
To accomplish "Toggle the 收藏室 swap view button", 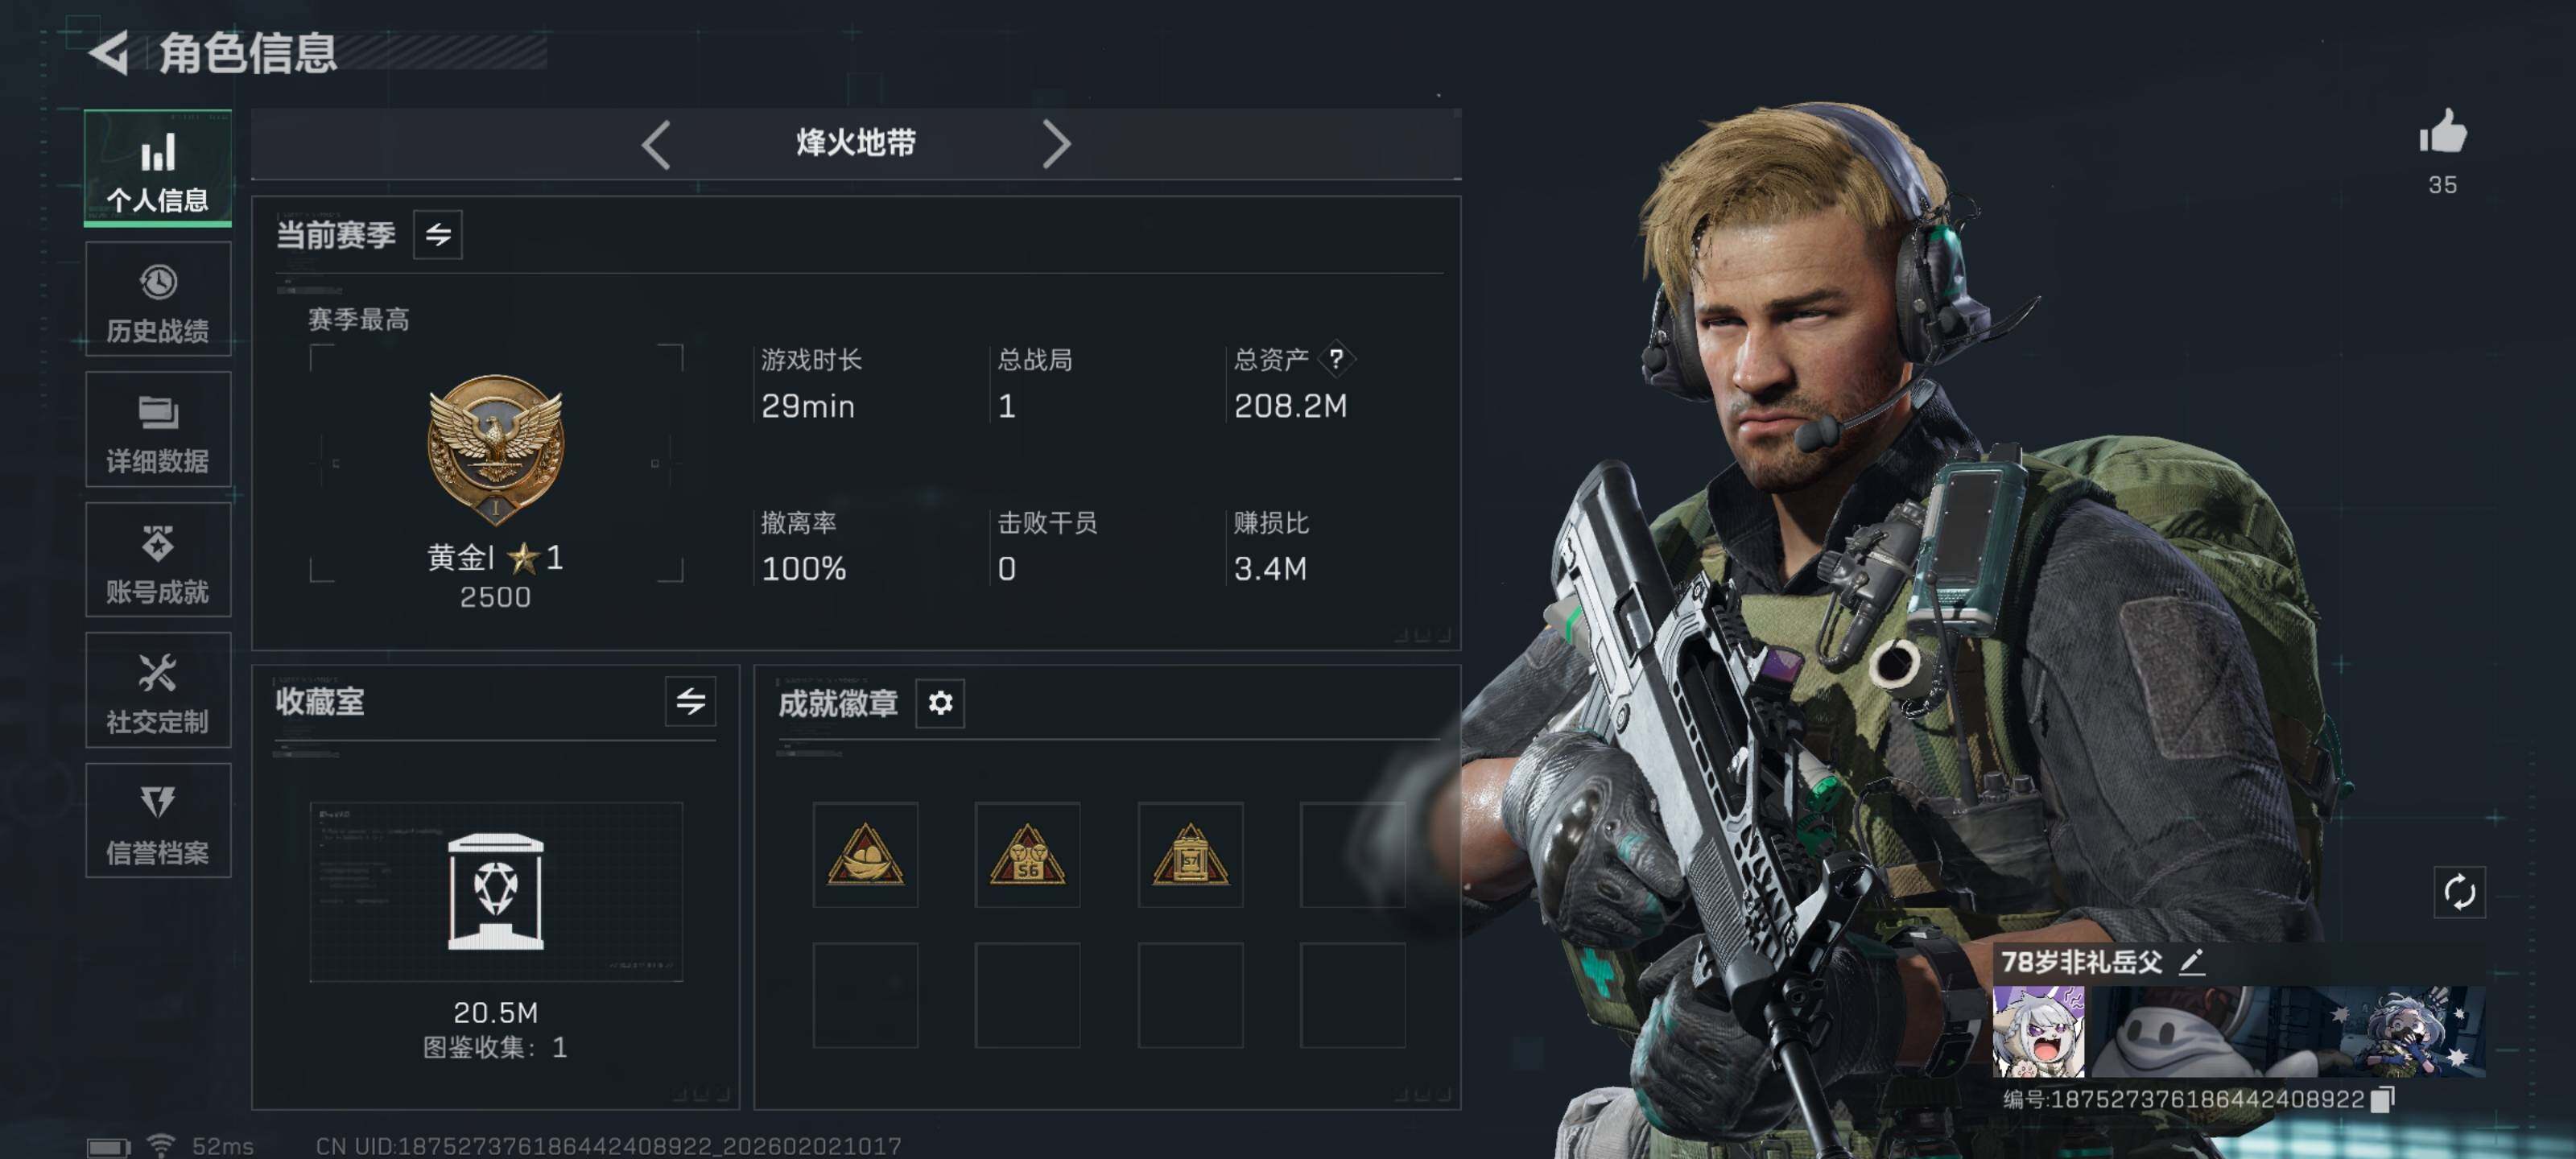I will click(690, 701).
